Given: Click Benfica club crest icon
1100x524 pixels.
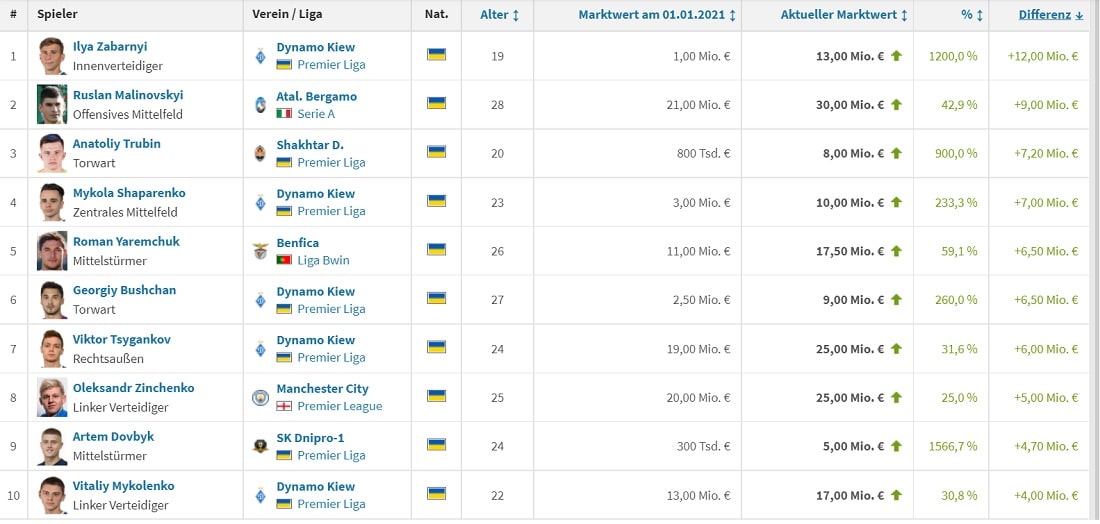Looking at the screenshot, I should pos(260,251).
